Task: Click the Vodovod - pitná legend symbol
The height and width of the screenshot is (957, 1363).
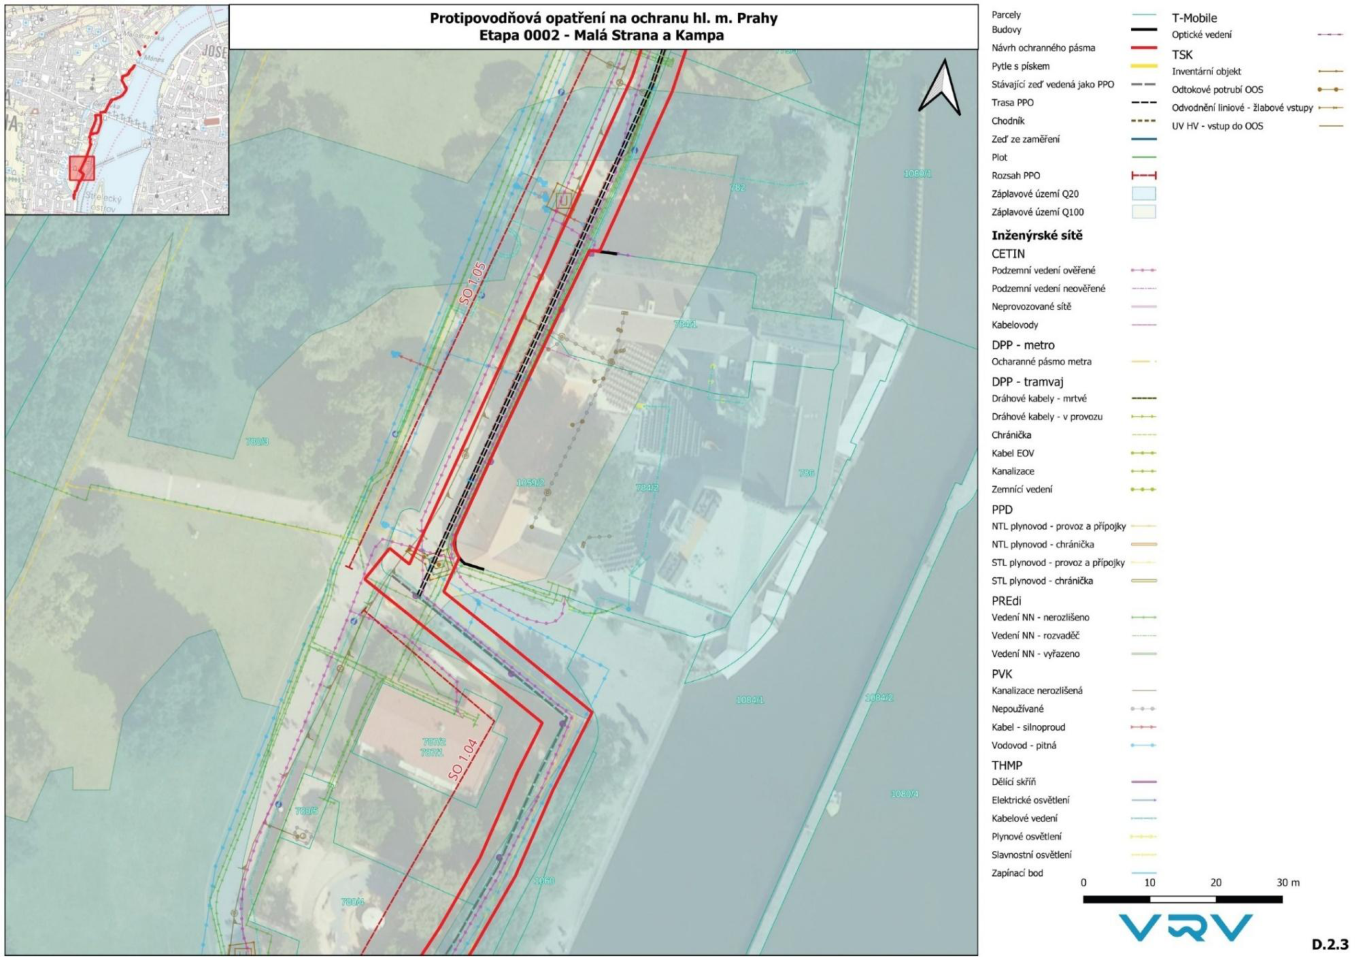Action: 1143,746
